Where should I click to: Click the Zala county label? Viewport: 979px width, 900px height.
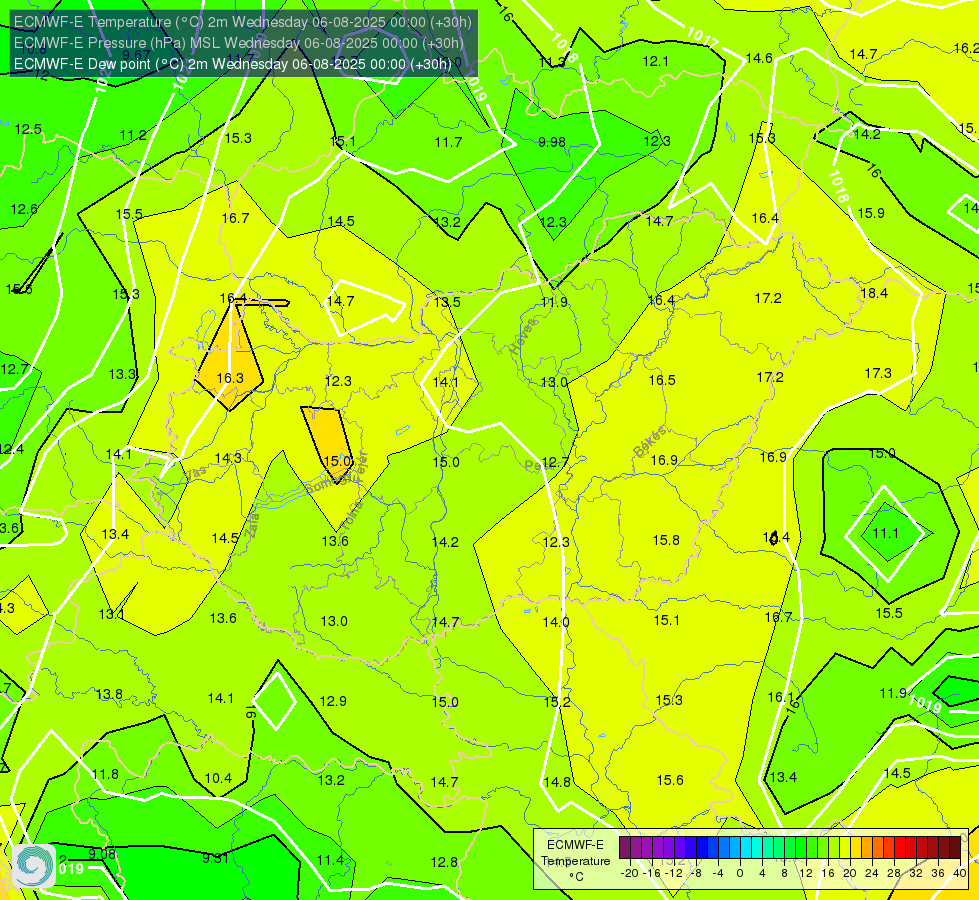click(x=252, y=526)
